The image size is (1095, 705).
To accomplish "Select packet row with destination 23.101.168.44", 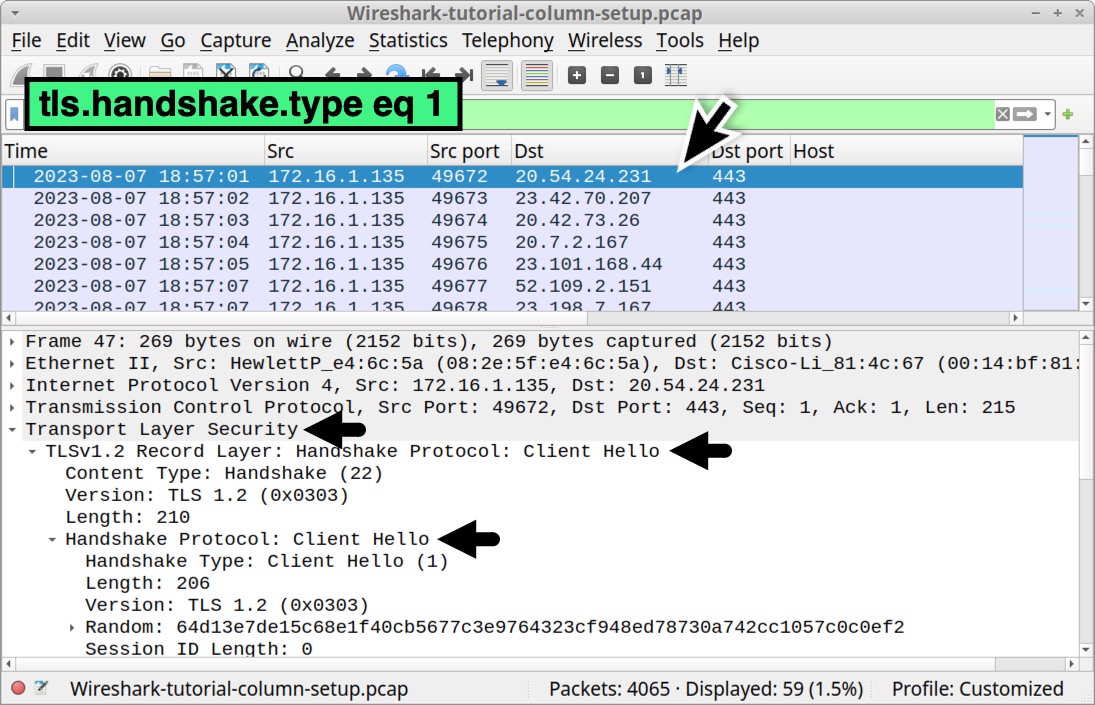I will coord(512,265).
